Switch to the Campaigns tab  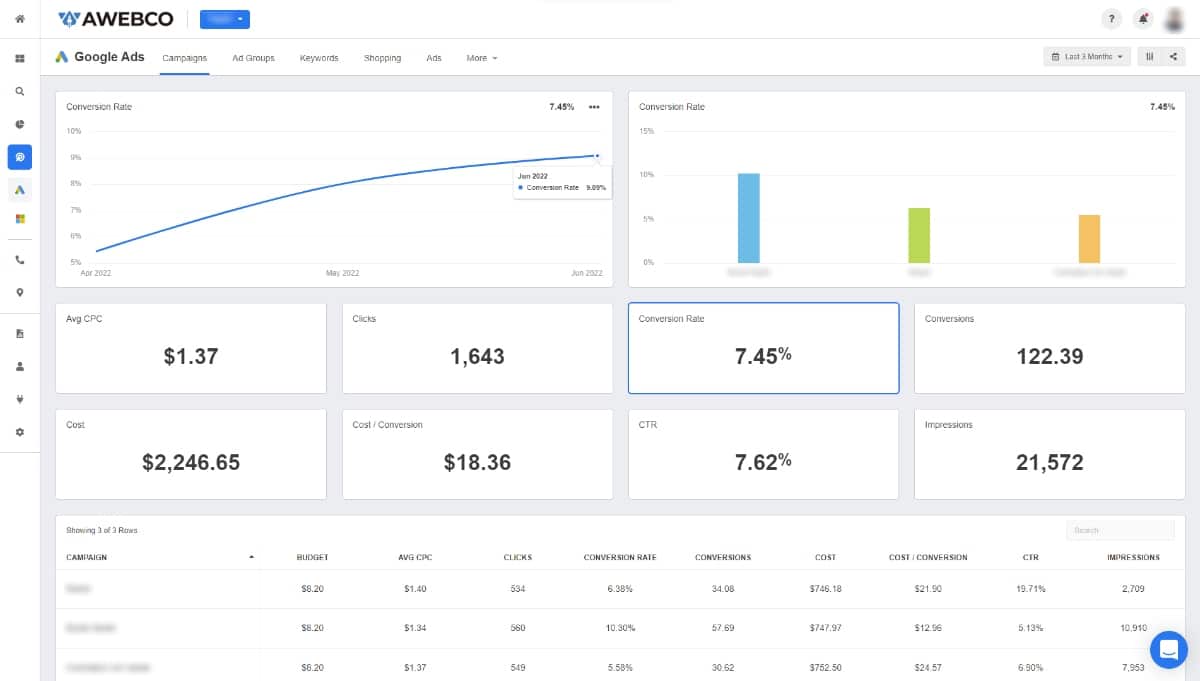click(x=185, y=58)
